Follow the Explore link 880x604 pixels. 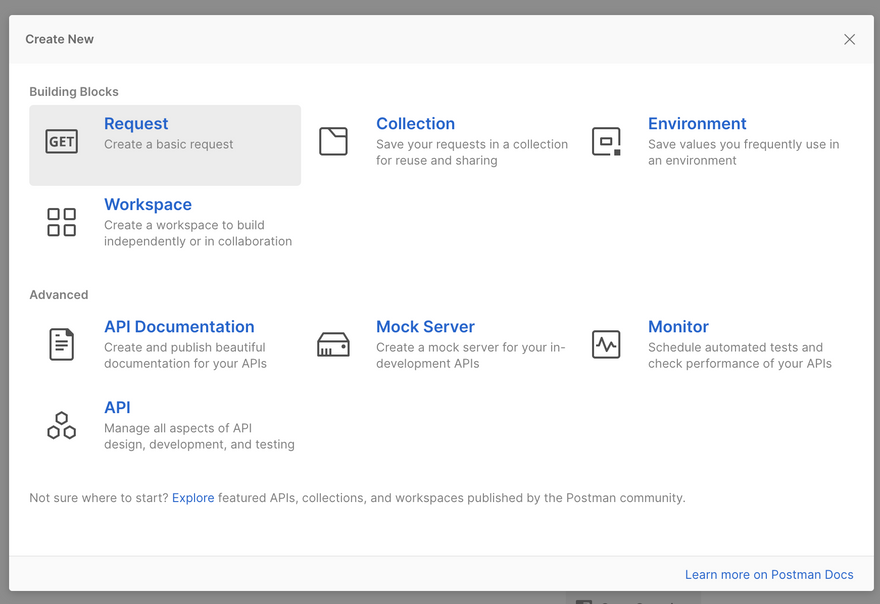193,498
